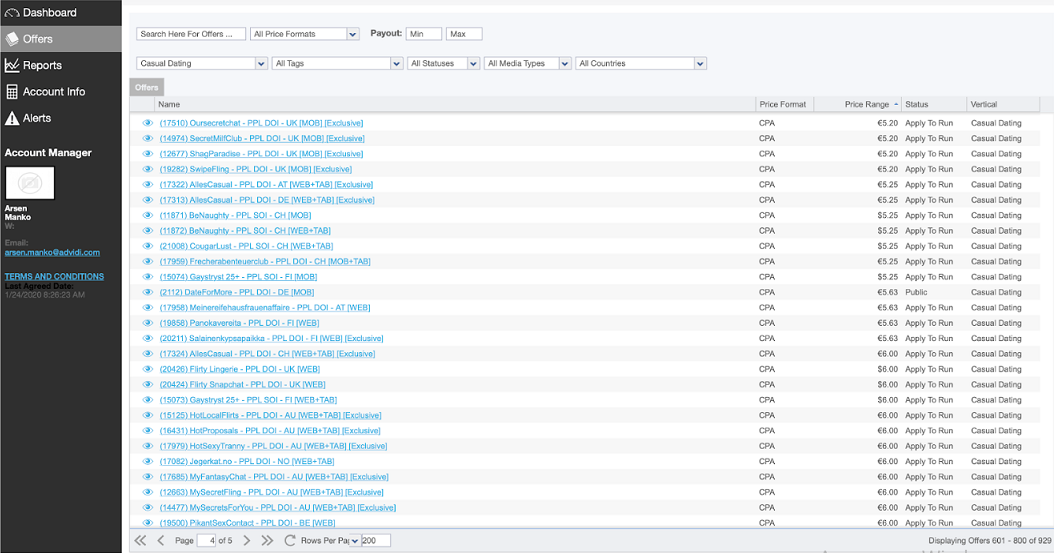Open (19500) PikantSexContact offer link
Screen dimensions: 1054x553
tap(247, 523)
